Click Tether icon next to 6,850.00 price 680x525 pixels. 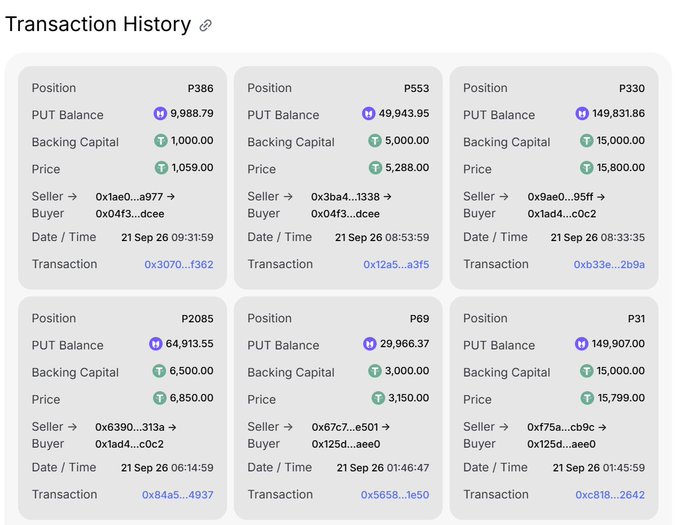coord(160,398)
